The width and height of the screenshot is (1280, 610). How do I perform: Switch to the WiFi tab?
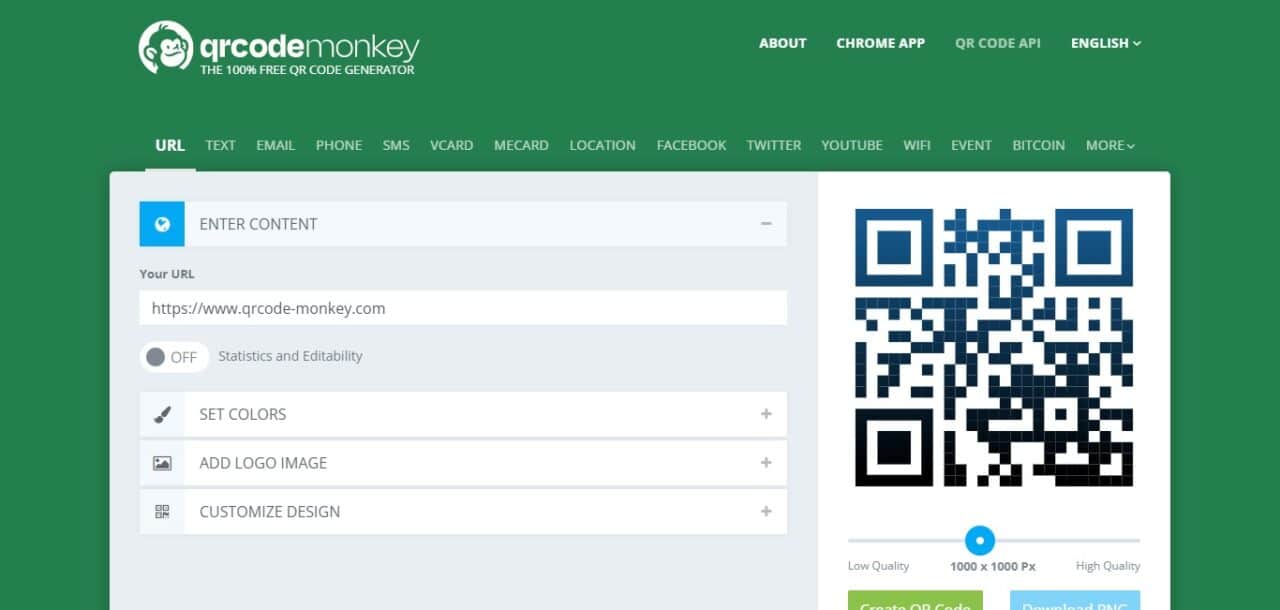click(x=917, y=145)
